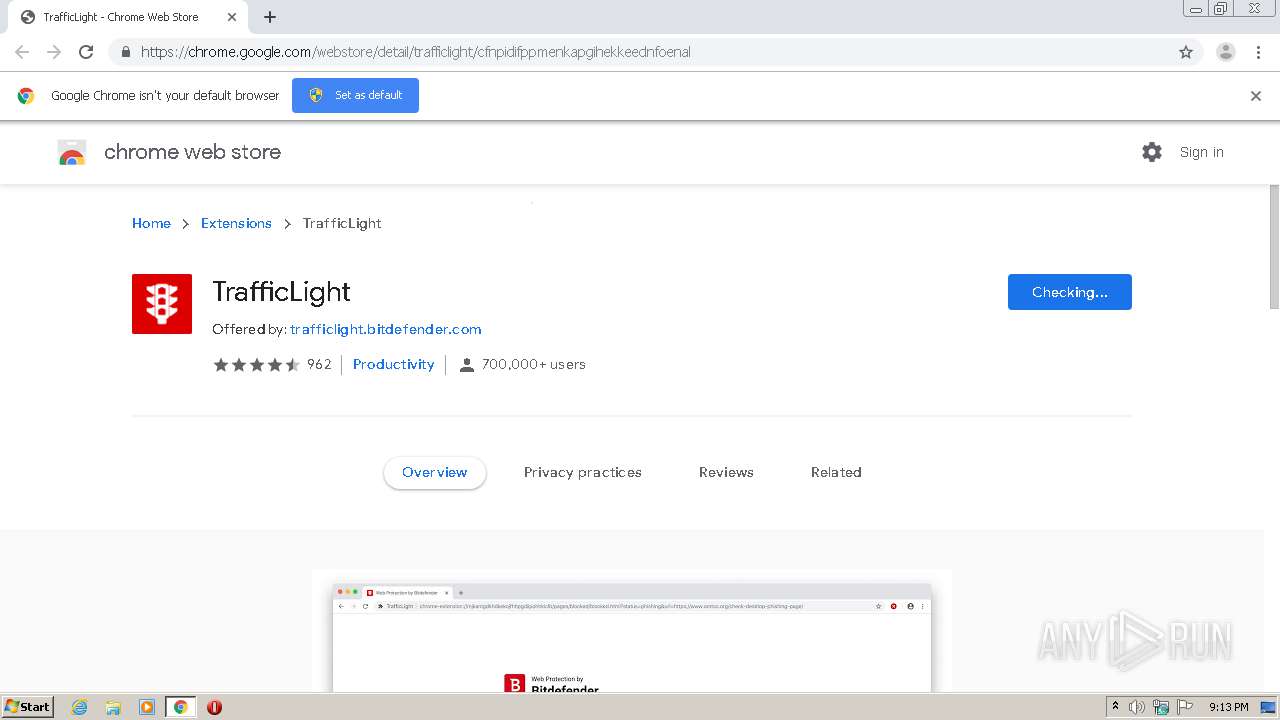Click the TrafficLight extension title
This screenshot has width=1280, height=720.
tap(281, 292)
